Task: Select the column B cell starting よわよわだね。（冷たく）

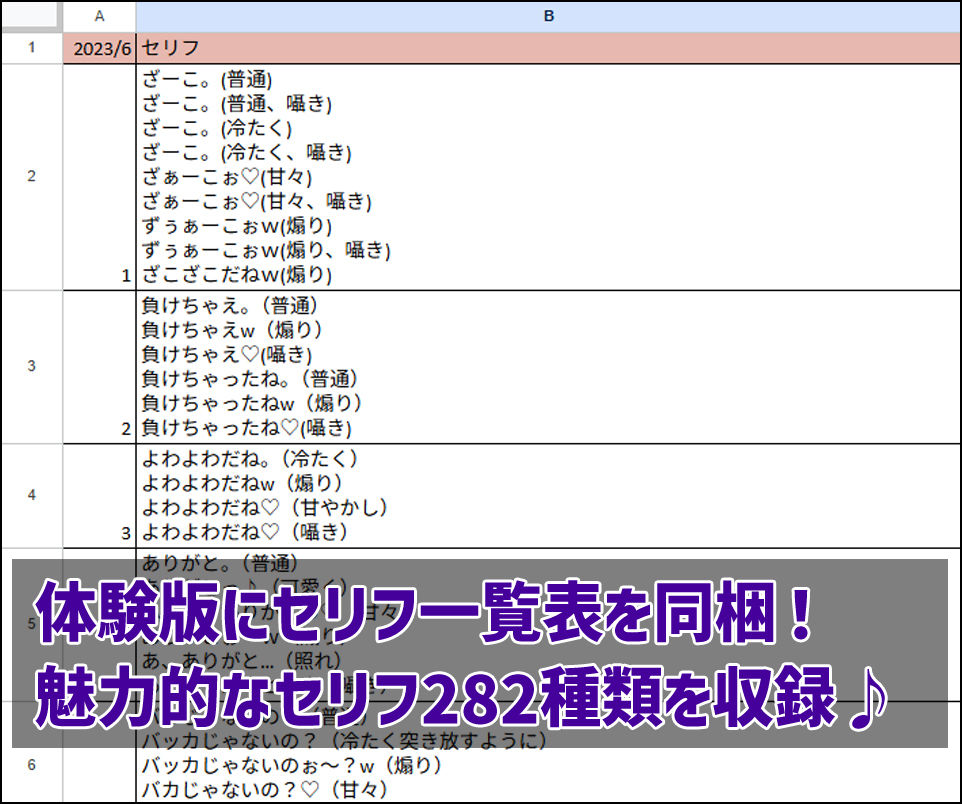Action: click(548, 495)
